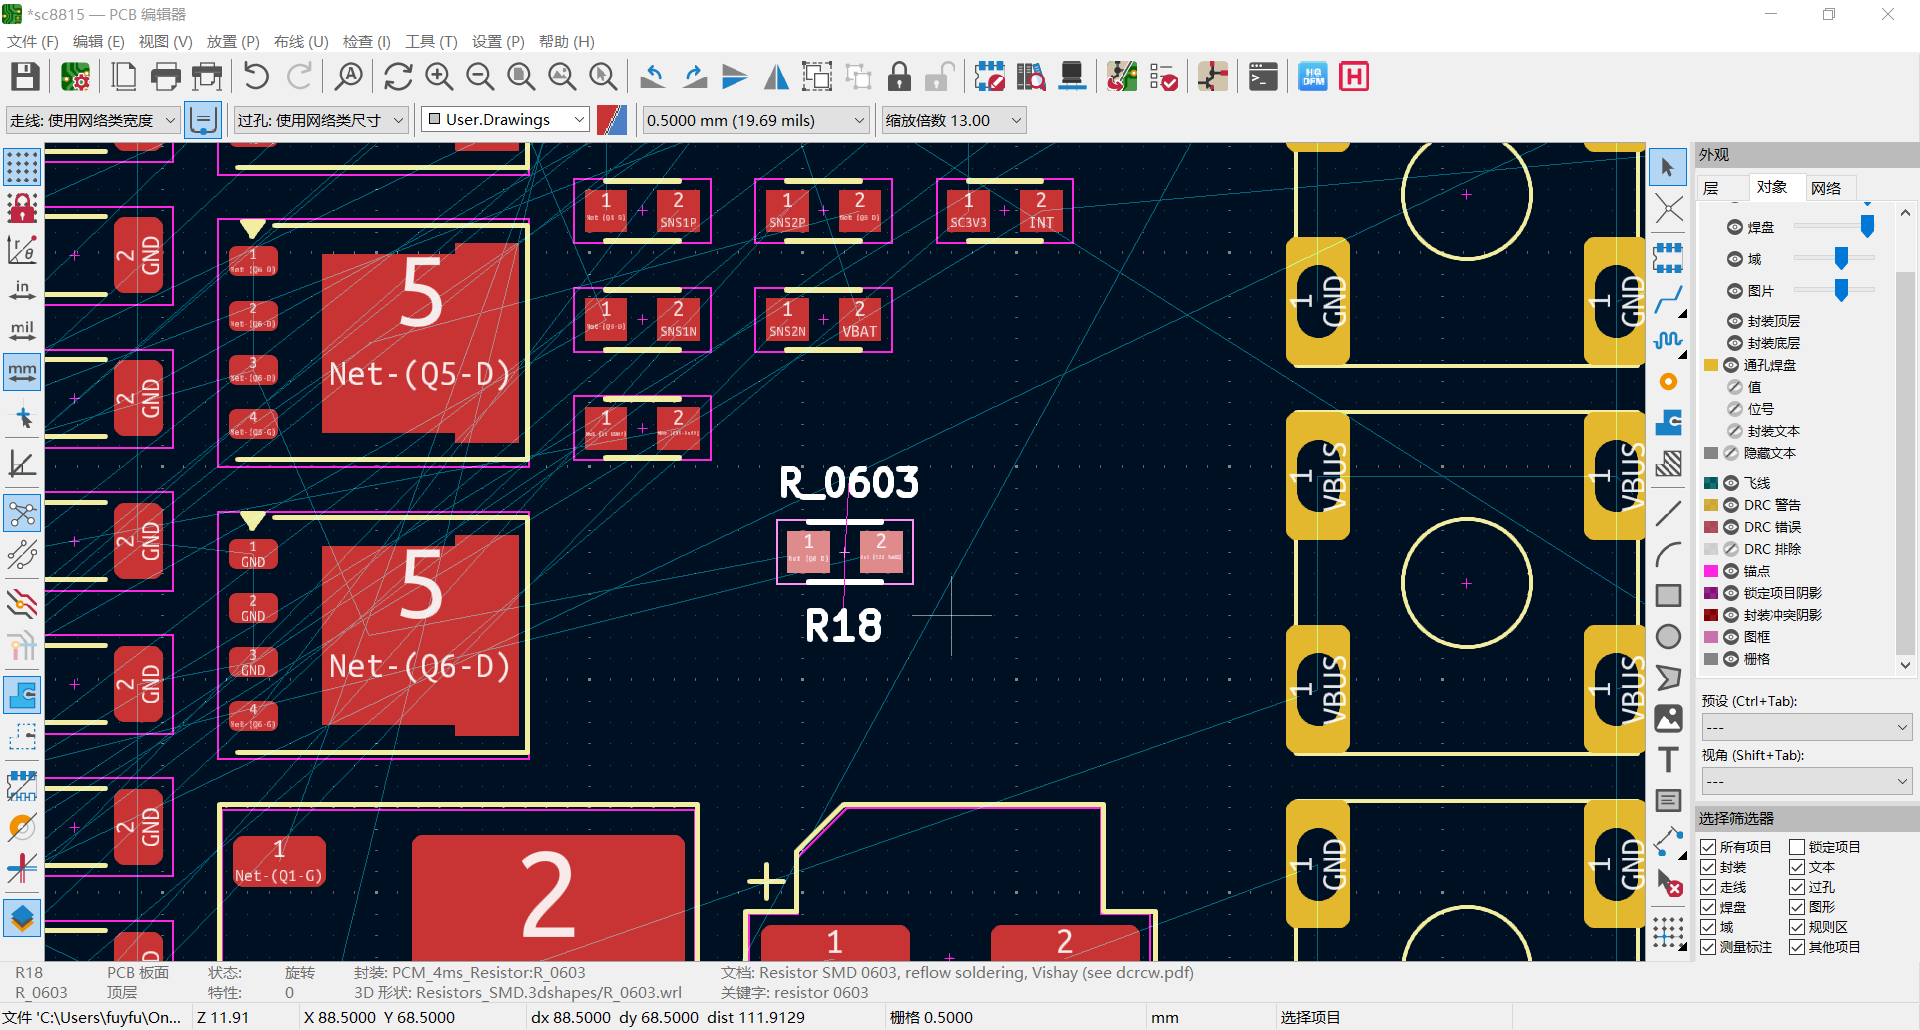Click the print icon
This screenshot has width=1920, height=1030.
pos(165,77)
